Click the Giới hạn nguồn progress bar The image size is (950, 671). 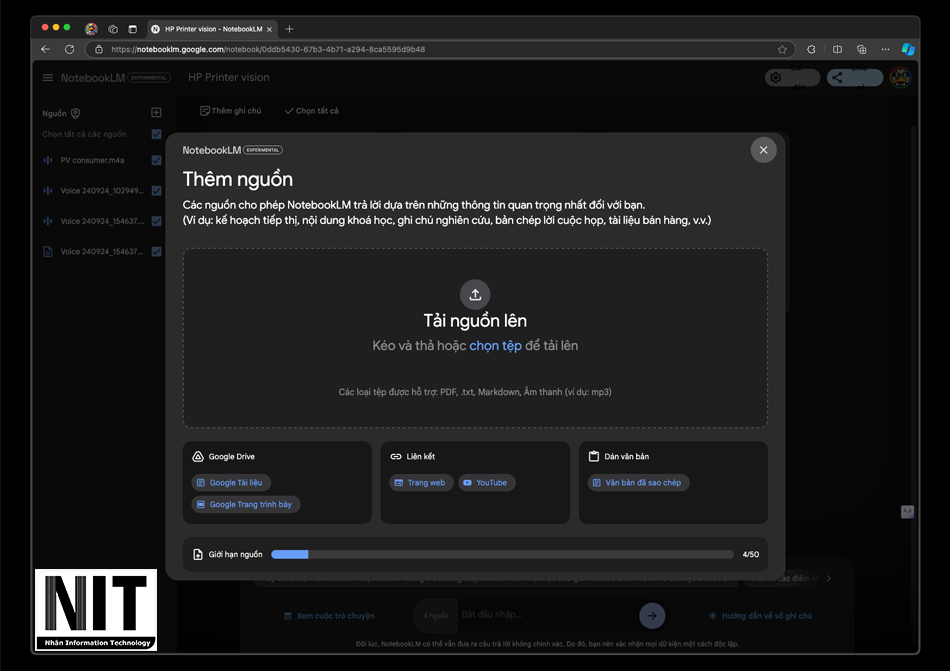502,555
